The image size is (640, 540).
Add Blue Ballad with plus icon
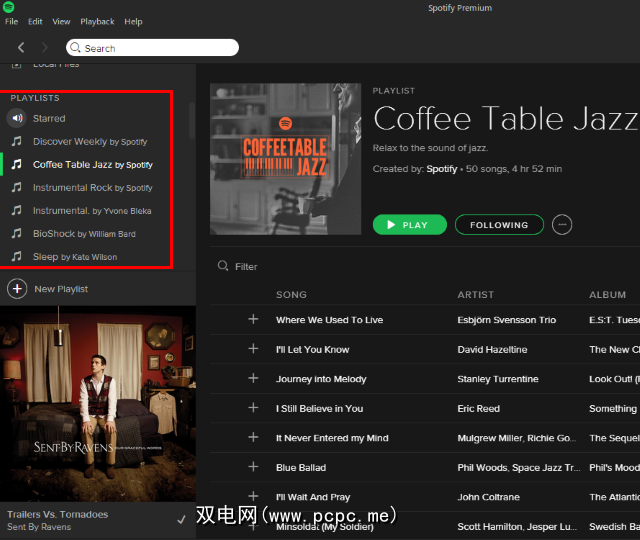tap(253, 467)
